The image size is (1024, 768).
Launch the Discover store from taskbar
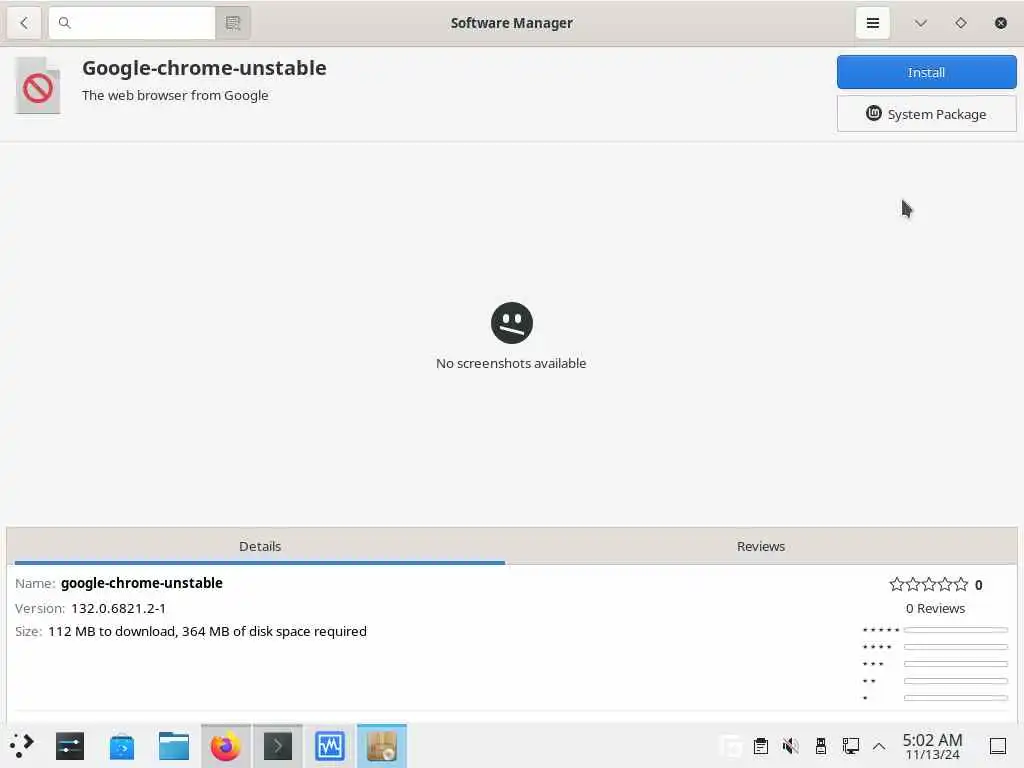[122, 746]
